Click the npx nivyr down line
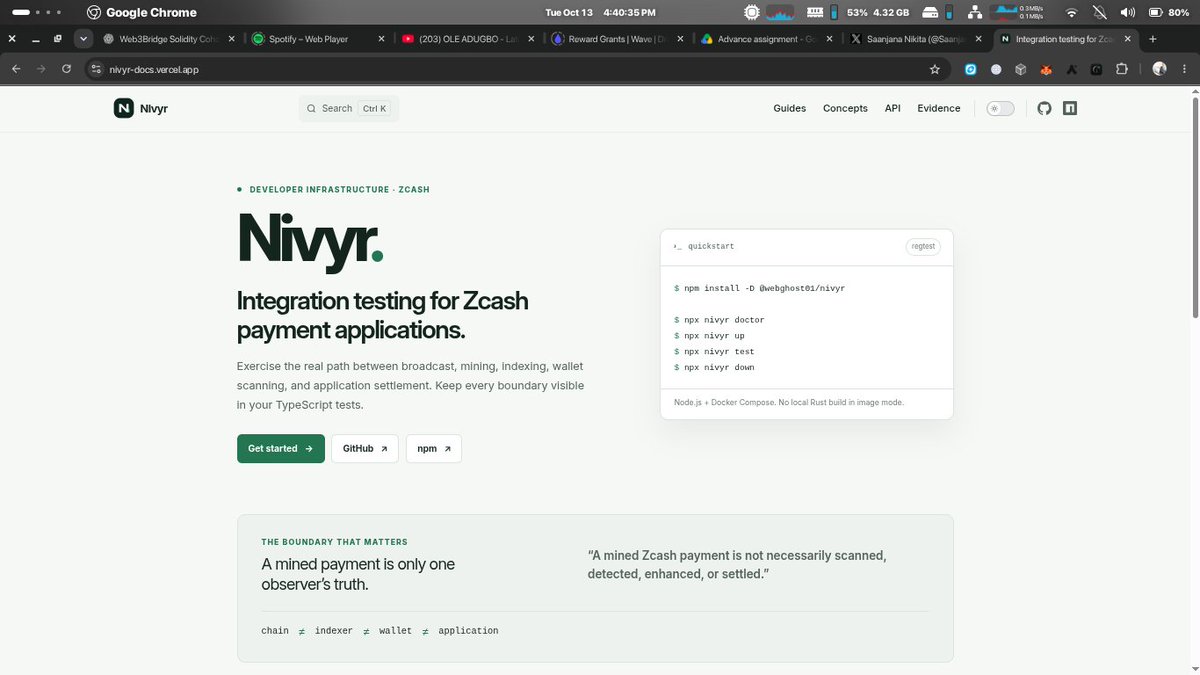Image resolution: width=1200 pixels, height=675 pixels. 714,368
